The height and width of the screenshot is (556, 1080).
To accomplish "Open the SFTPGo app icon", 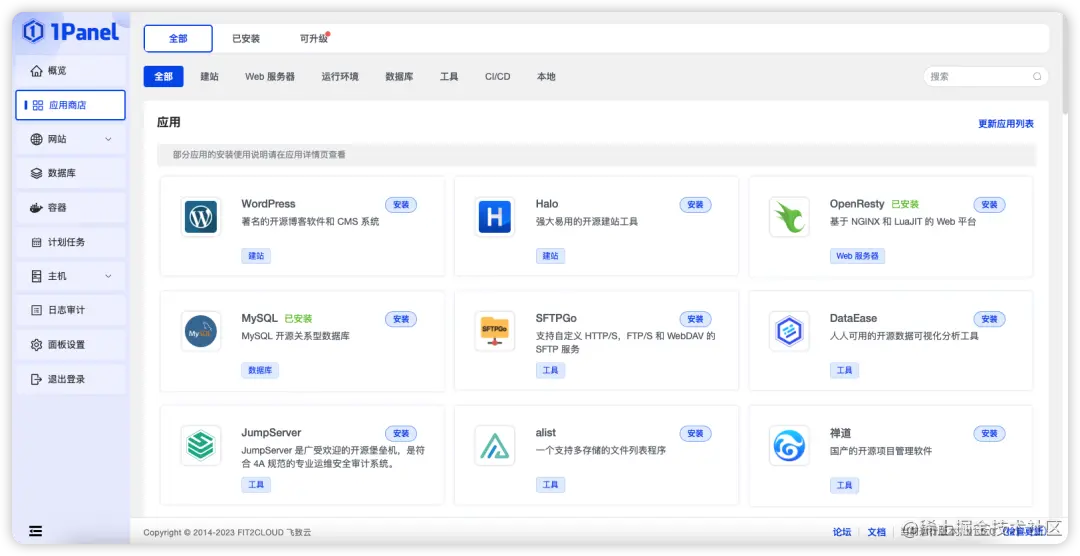I will pyautogui.click(x=495, y=331).
